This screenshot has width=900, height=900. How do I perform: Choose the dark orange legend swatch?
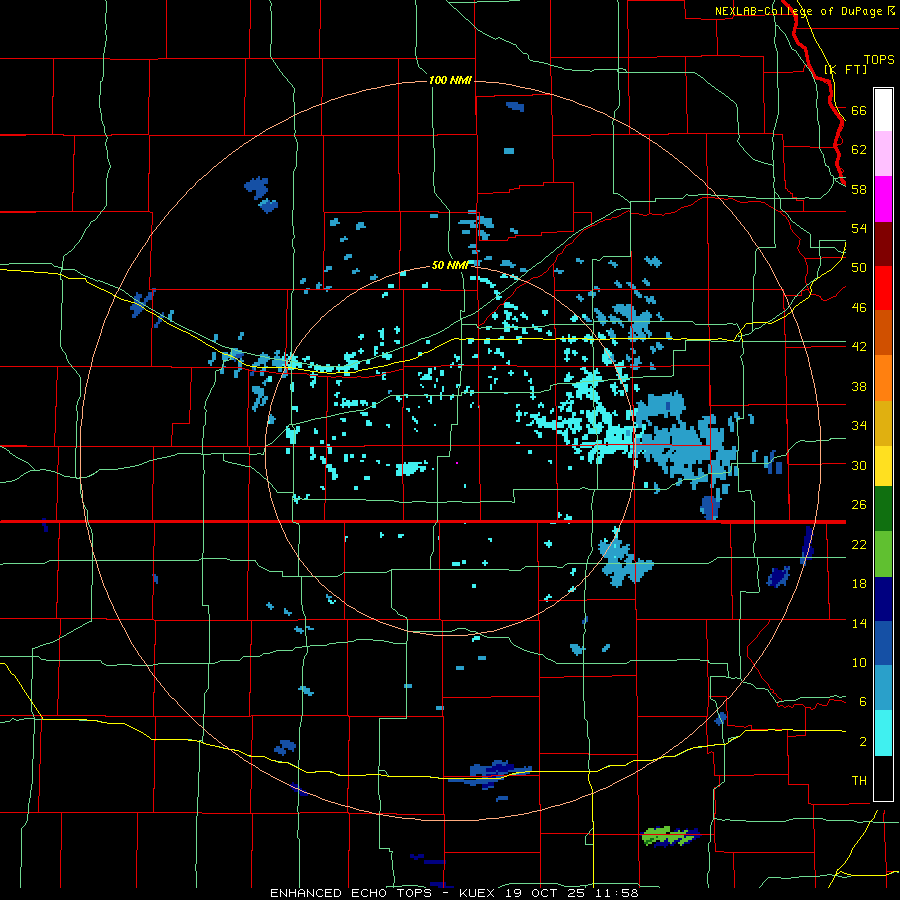click(883, 333)
